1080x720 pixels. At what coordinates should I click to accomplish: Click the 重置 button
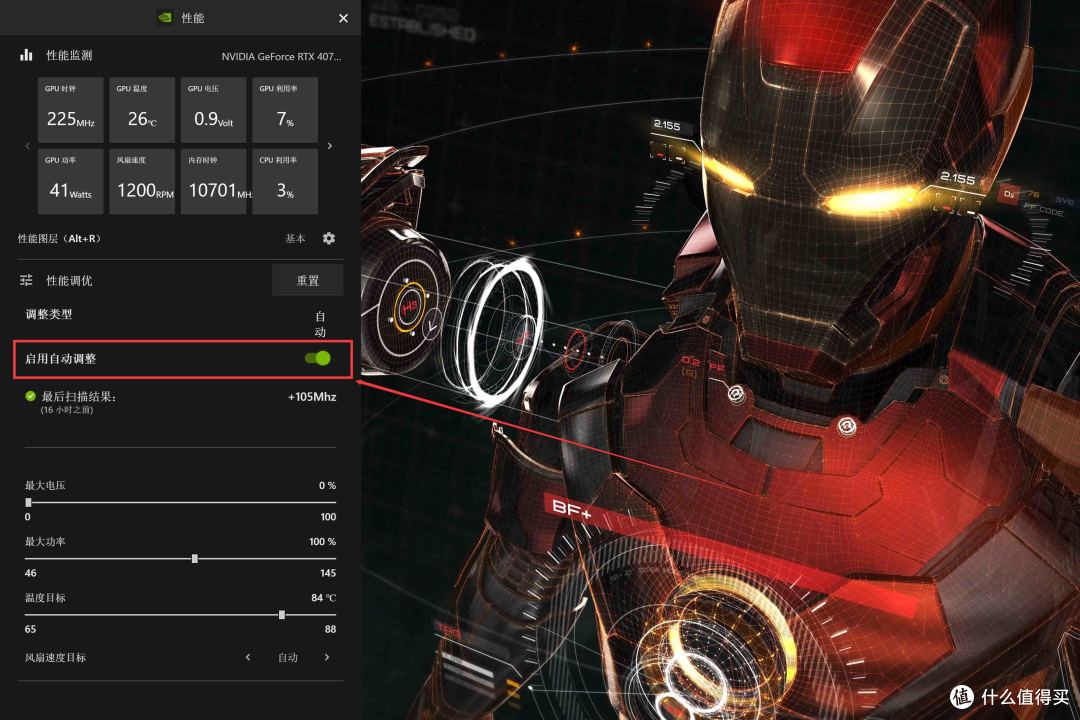(x=307, y=280)
